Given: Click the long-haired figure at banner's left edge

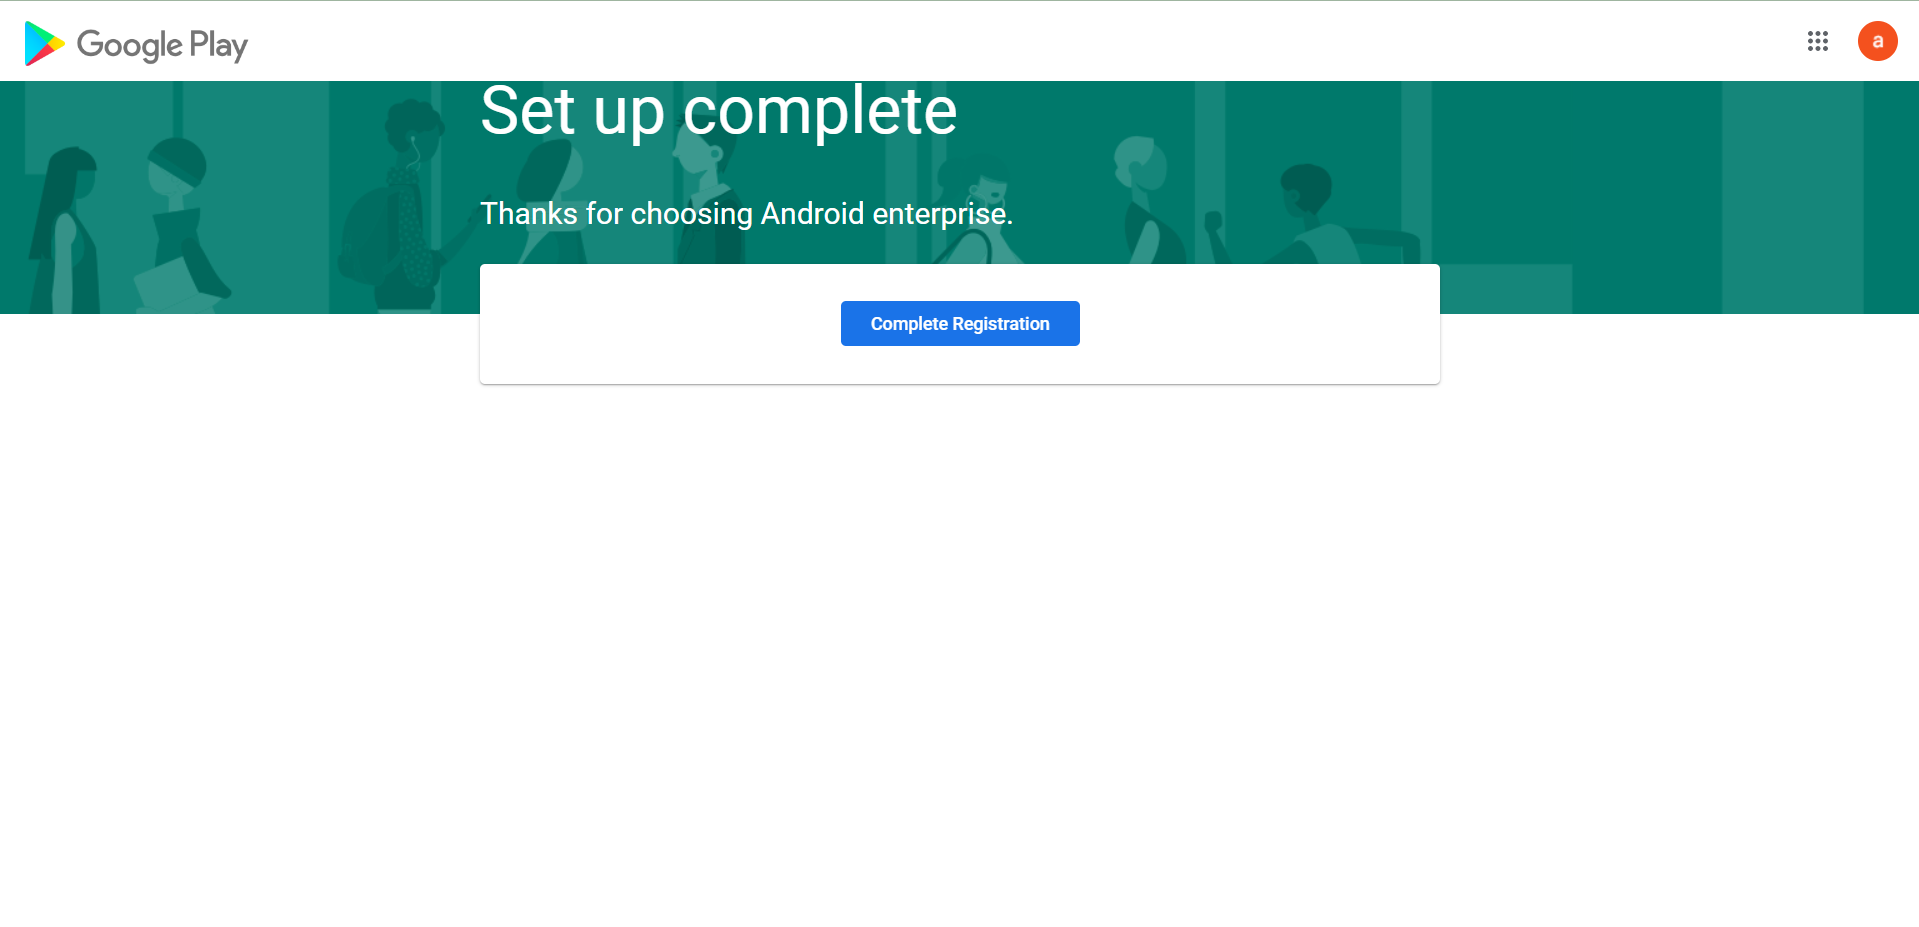Looking at the screenshot, I should tap(66, 230).
